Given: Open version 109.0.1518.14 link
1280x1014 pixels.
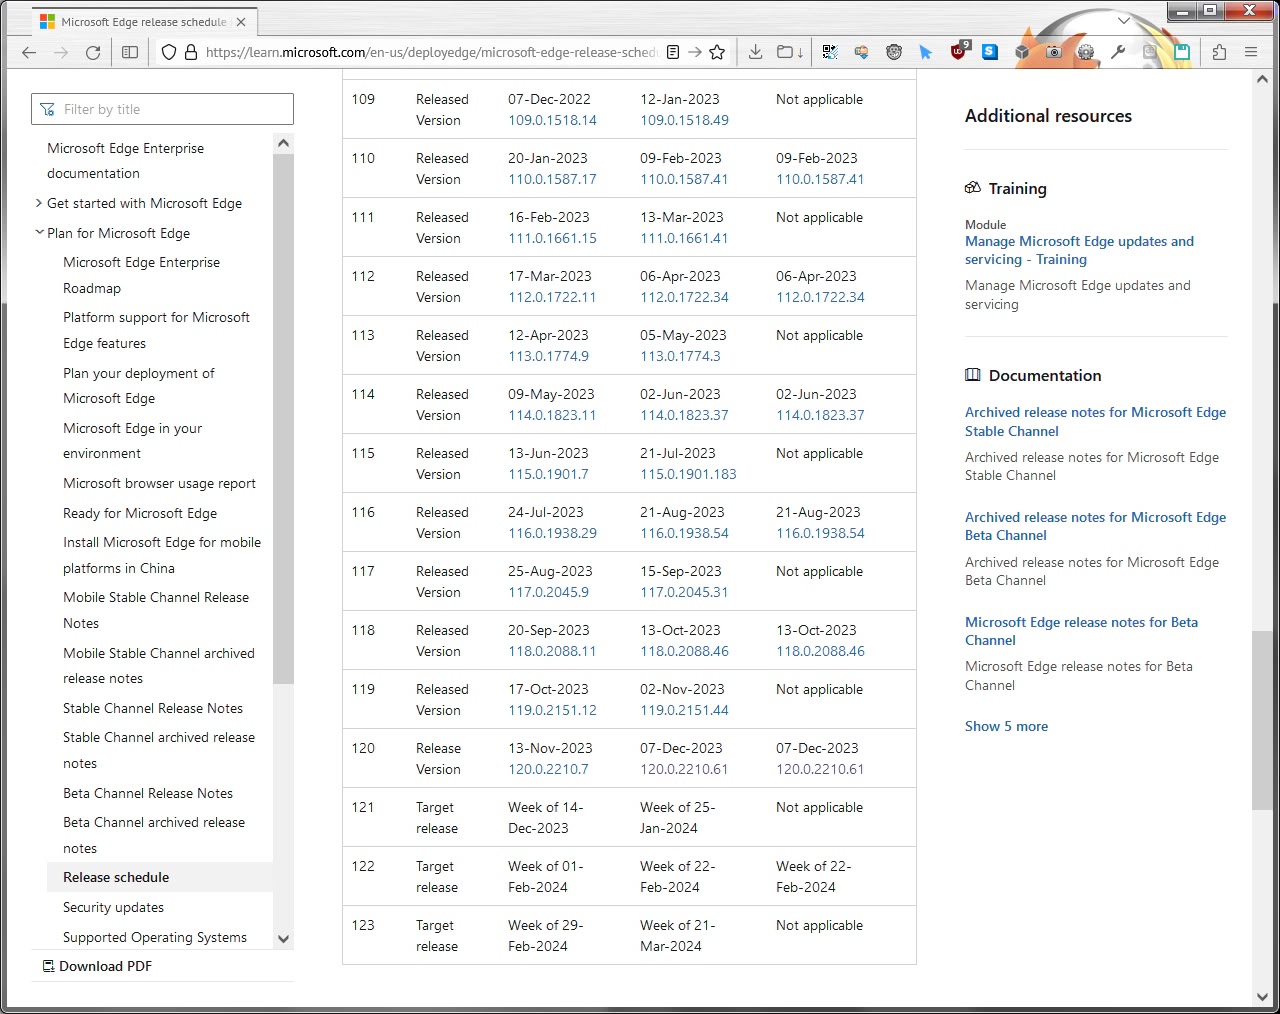Looking at the screenshot, I should pyautogui.click(x=552, y=120).
